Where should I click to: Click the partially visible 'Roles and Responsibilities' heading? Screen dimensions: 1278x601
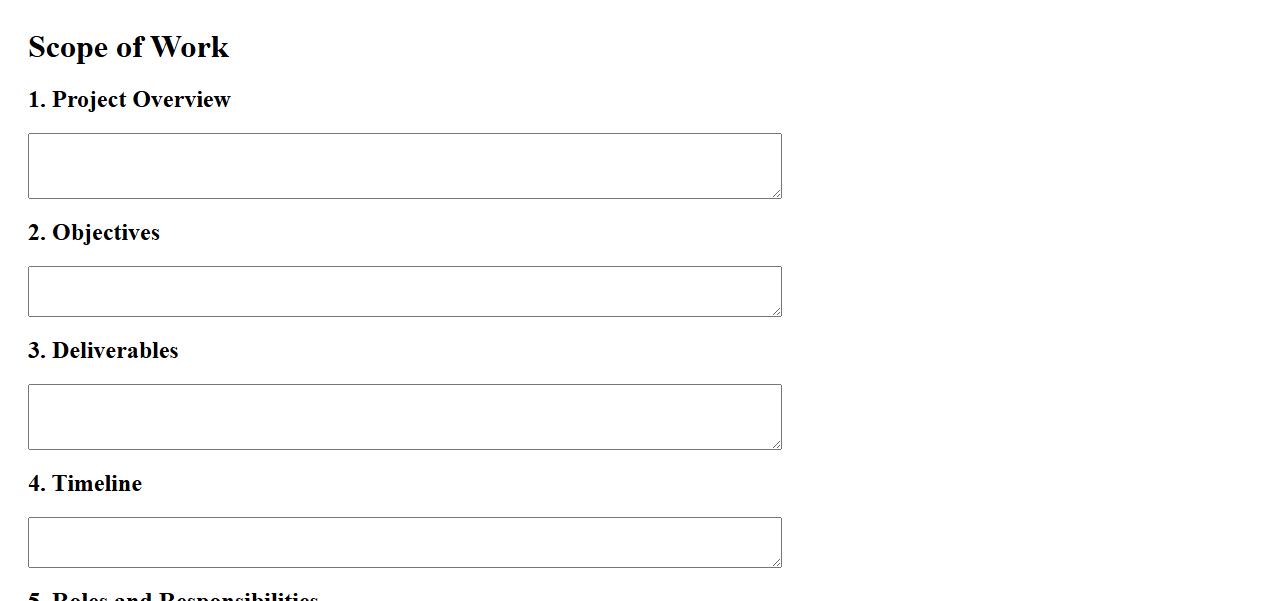tap(173, 596)
